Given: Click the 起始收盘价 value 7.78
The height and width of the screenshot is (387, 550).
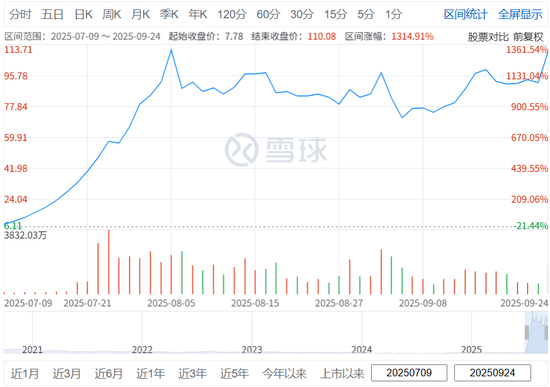Looking at the screenshot, I should (x=234, y=36).
